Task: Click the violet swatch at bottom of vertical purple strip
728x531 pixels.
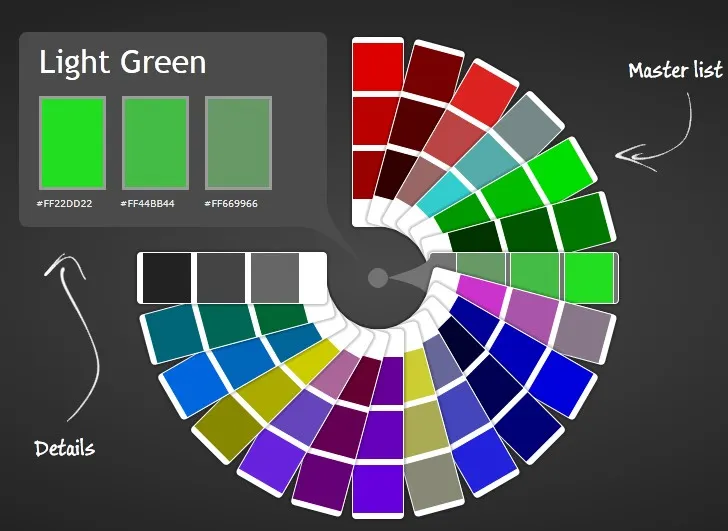Action: [378, 488]
